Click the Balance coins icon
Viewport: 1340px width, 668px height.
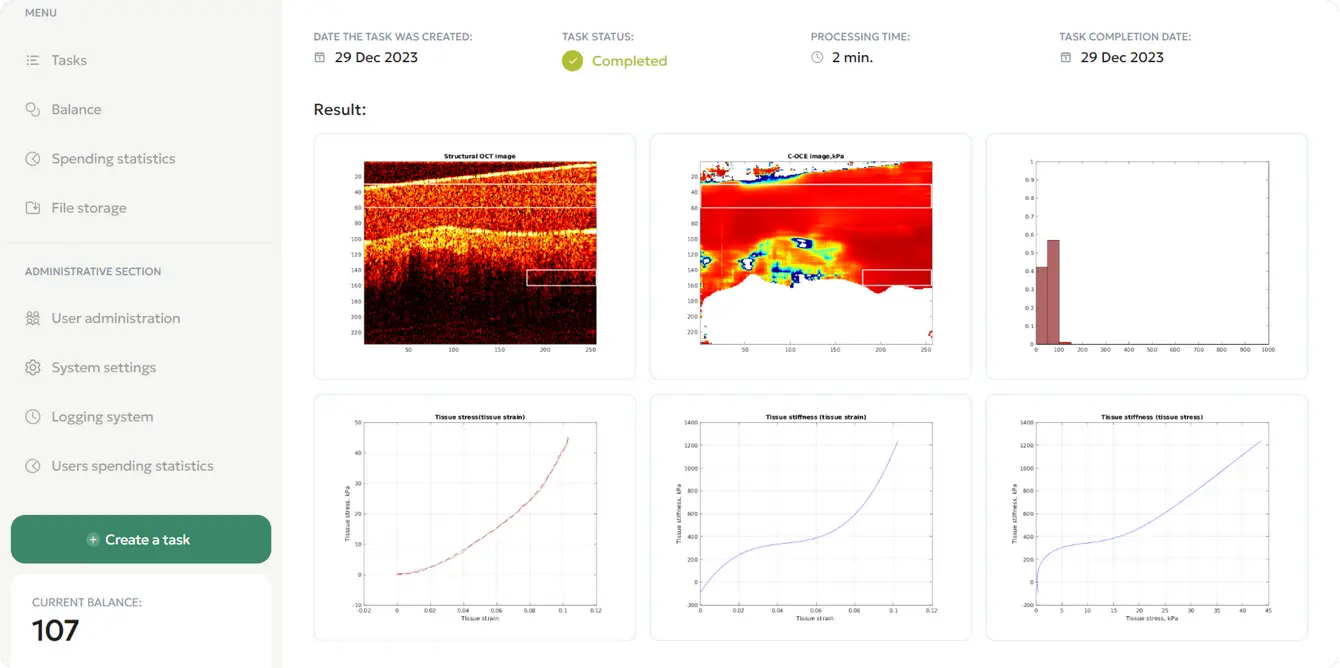coord(33,110)
